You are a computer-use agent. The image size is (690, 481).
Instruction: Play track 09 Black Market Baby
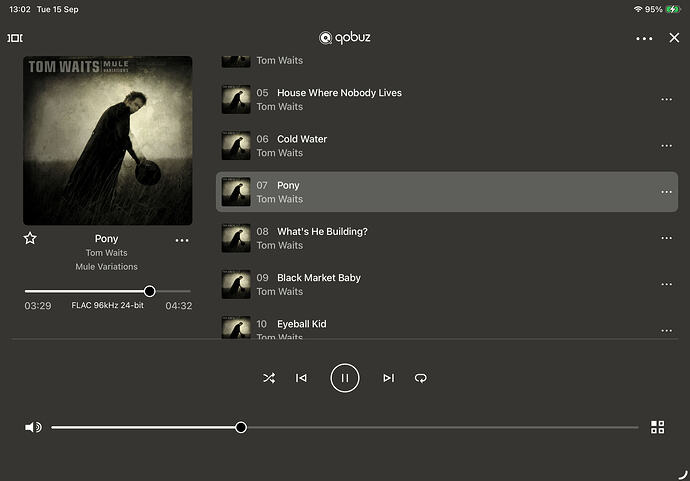coord(447,284)
